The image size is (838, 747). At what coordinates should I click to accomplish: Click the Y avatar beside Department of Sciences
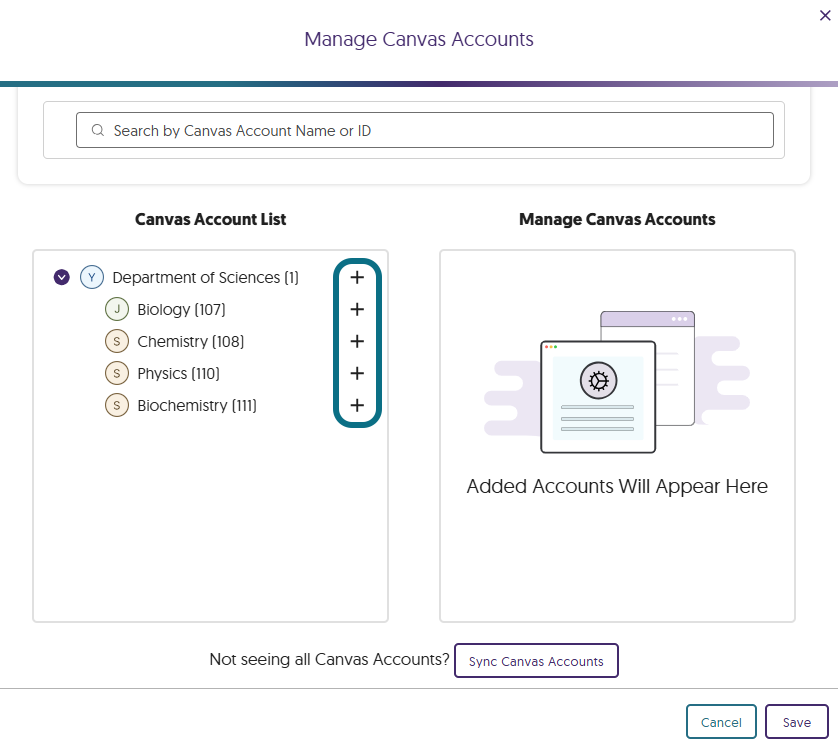click(92, 277)
